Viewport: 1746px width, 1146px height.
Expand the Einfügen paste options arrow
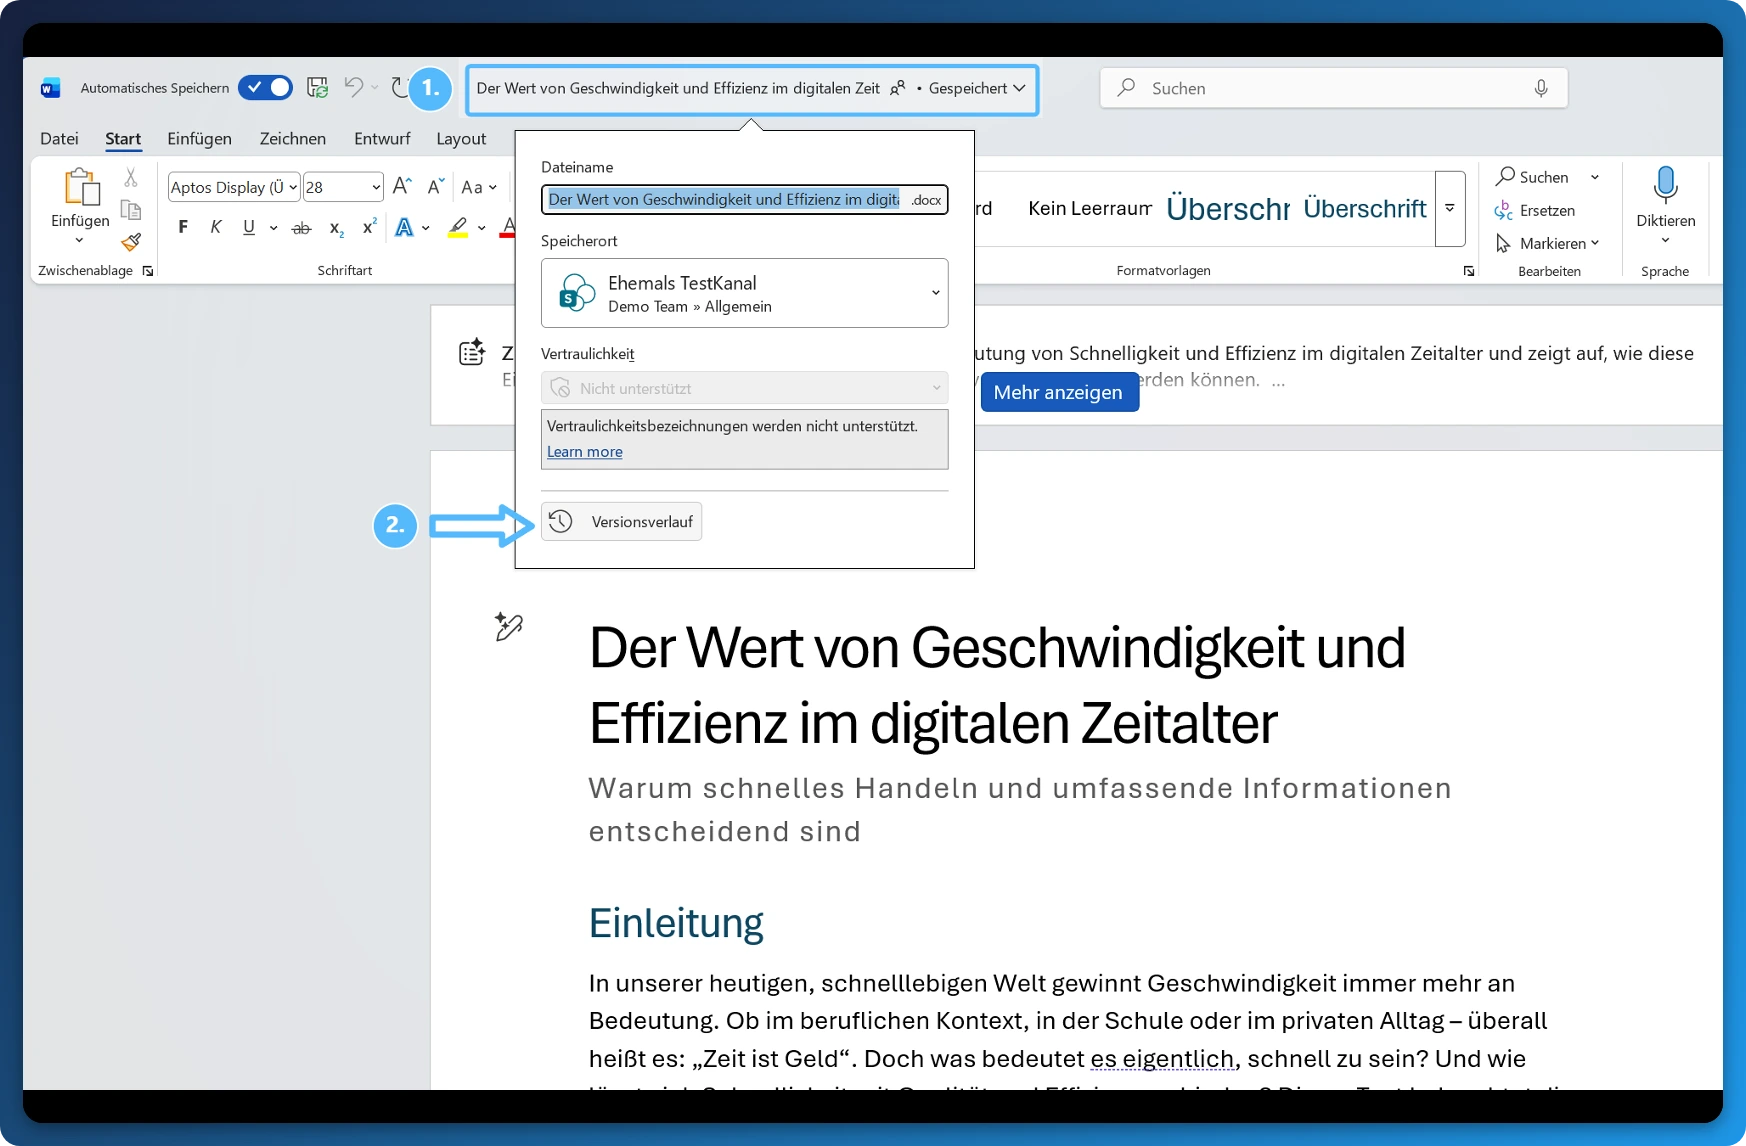tap(79, 240)
